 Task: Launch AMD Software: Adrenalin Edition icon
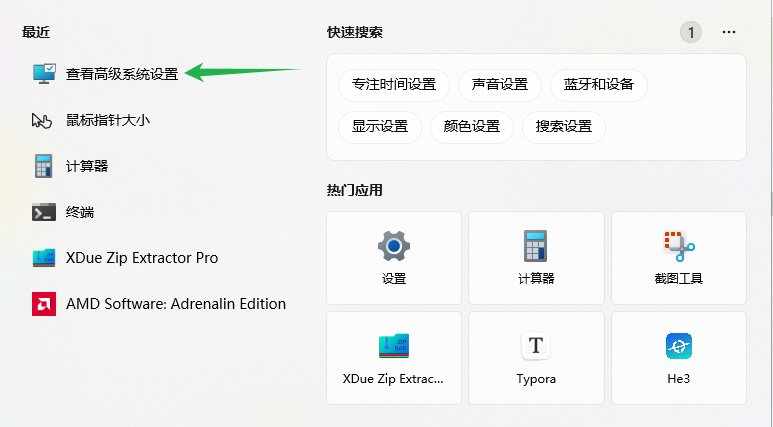[44, 304]
